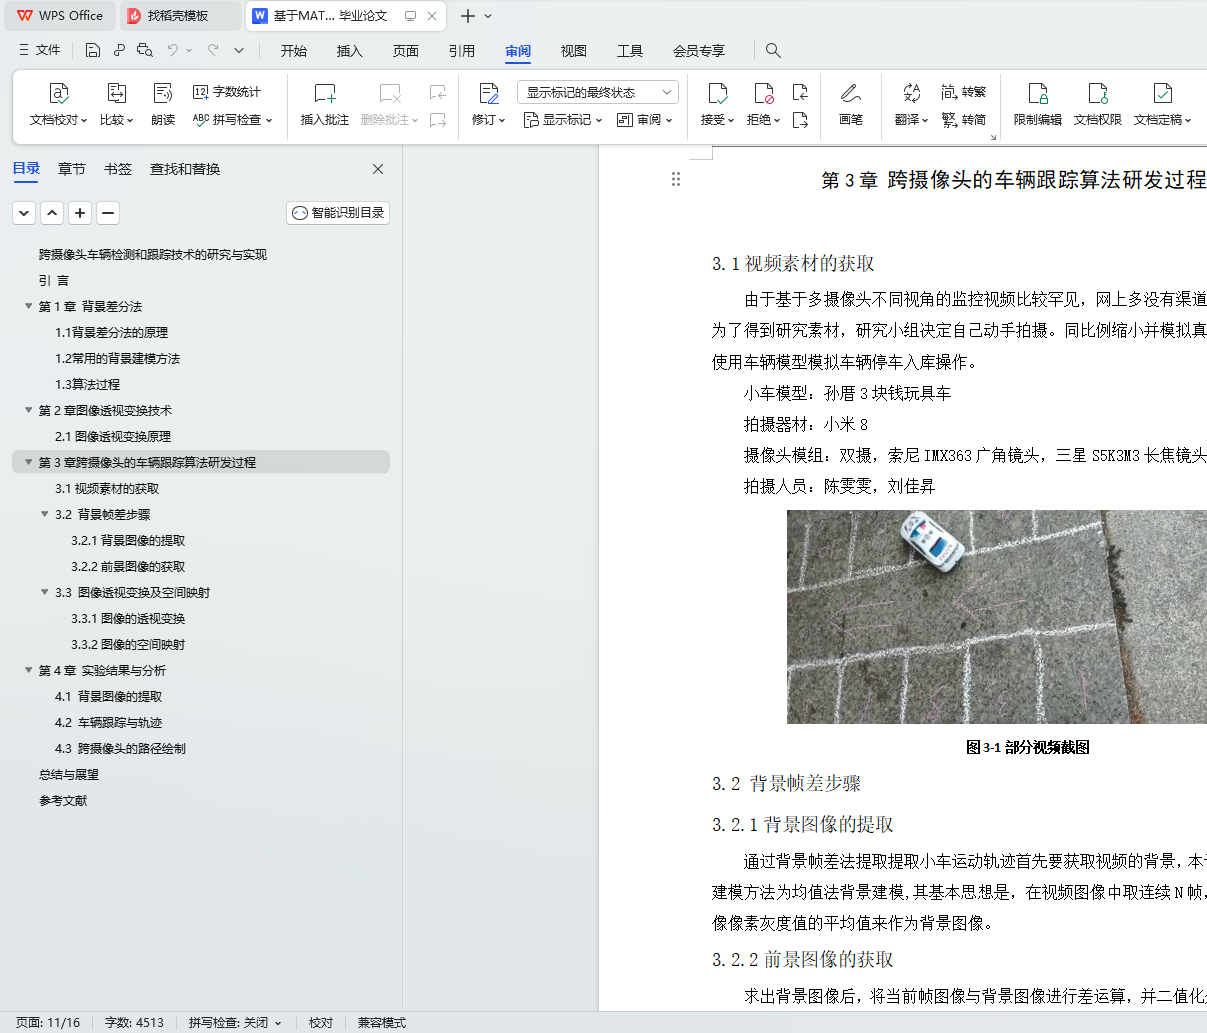This screenshot has width=1207, height=1033.
Task: Click 转简 convert to simplified Chinese
Action: click(x=964, y=120)
